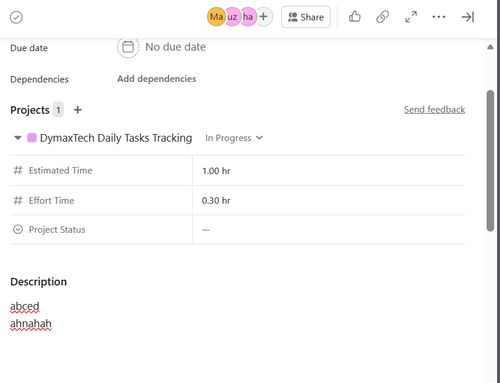
Task: Copy the task link via chain icon
Action: pos(382,17)
